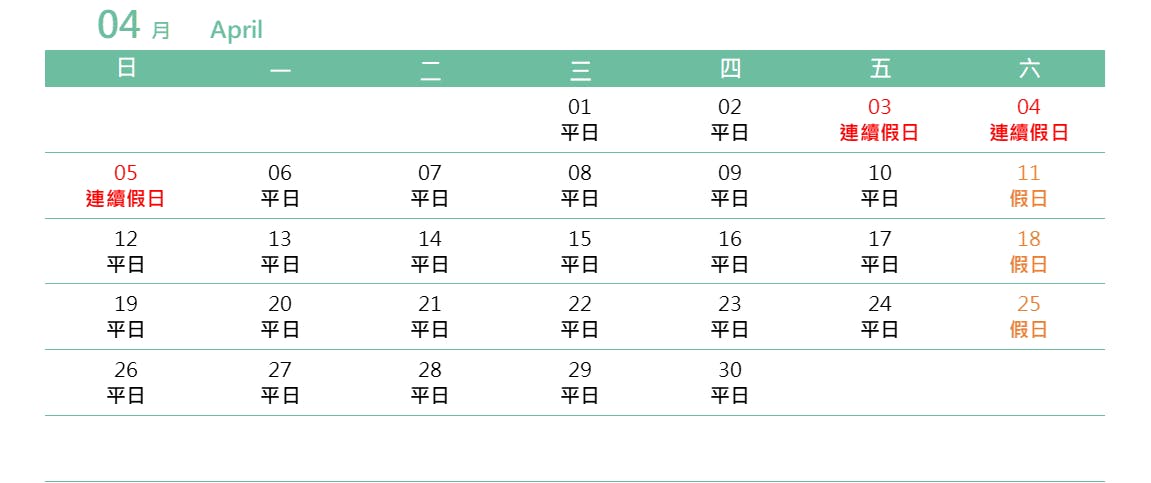Pick date 26 on Sunday column
This screenshot has width=1151, height=483.
126,382
